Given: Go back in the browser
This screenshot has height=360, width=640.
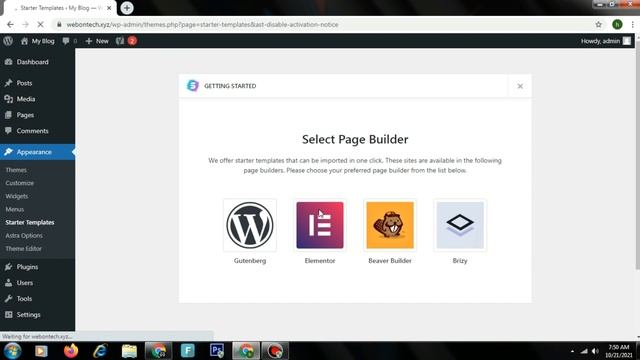Looking at the screenshot, I should click(x=10, y=24).
